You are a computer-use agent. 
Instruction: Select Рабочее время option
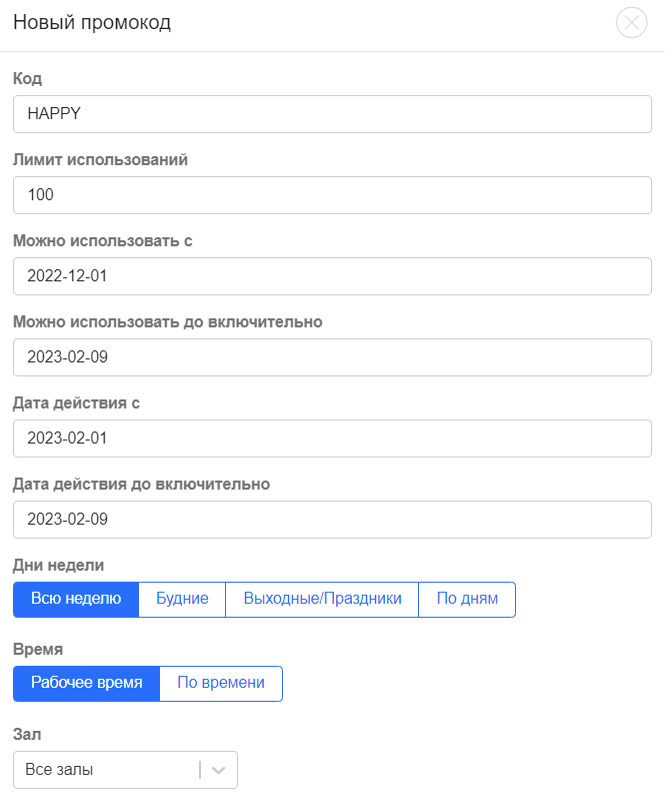(x=87, y=683)
